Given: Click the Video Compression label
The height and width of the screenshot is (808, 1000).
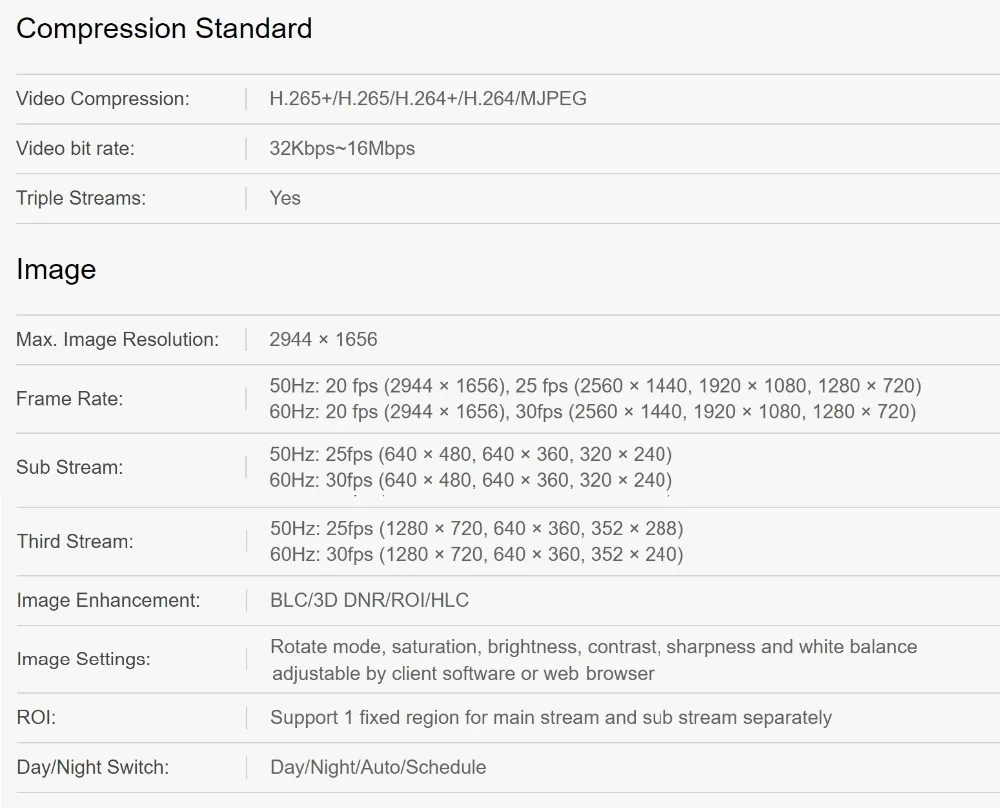Looking at the screenshot, I should coord(102,99).
